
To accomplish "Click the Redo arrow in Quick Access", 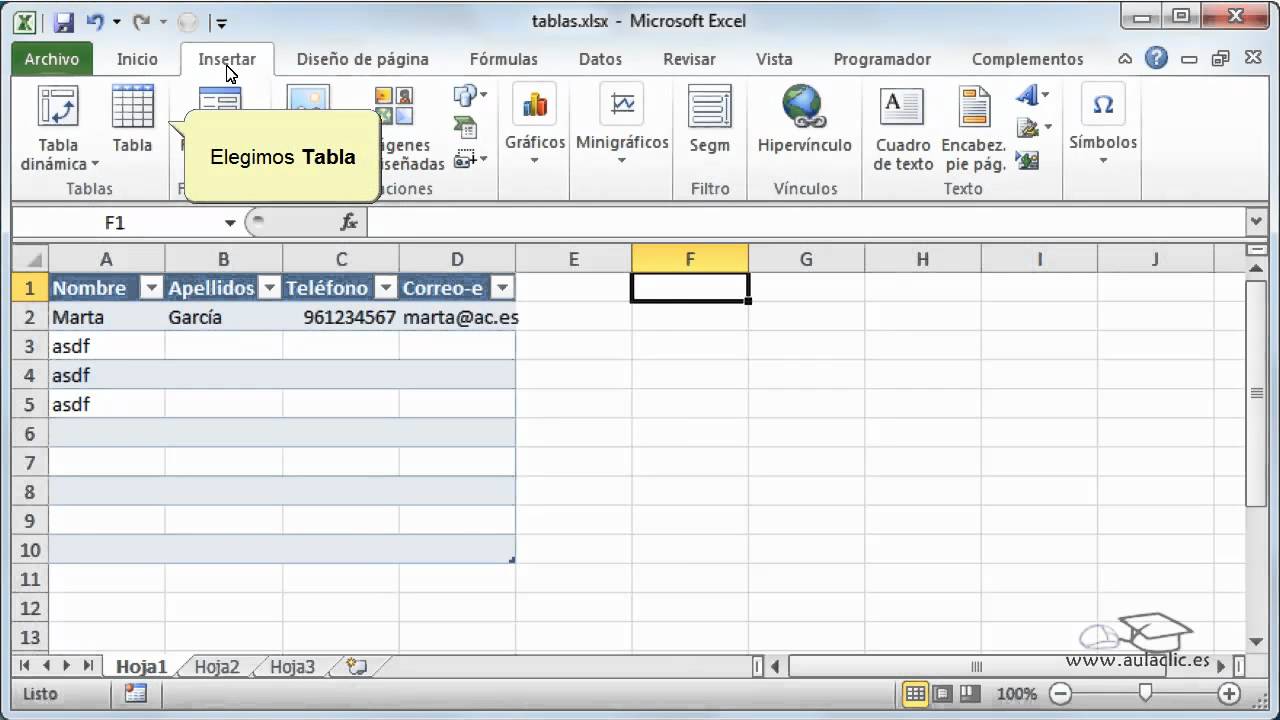I will 141,22.
